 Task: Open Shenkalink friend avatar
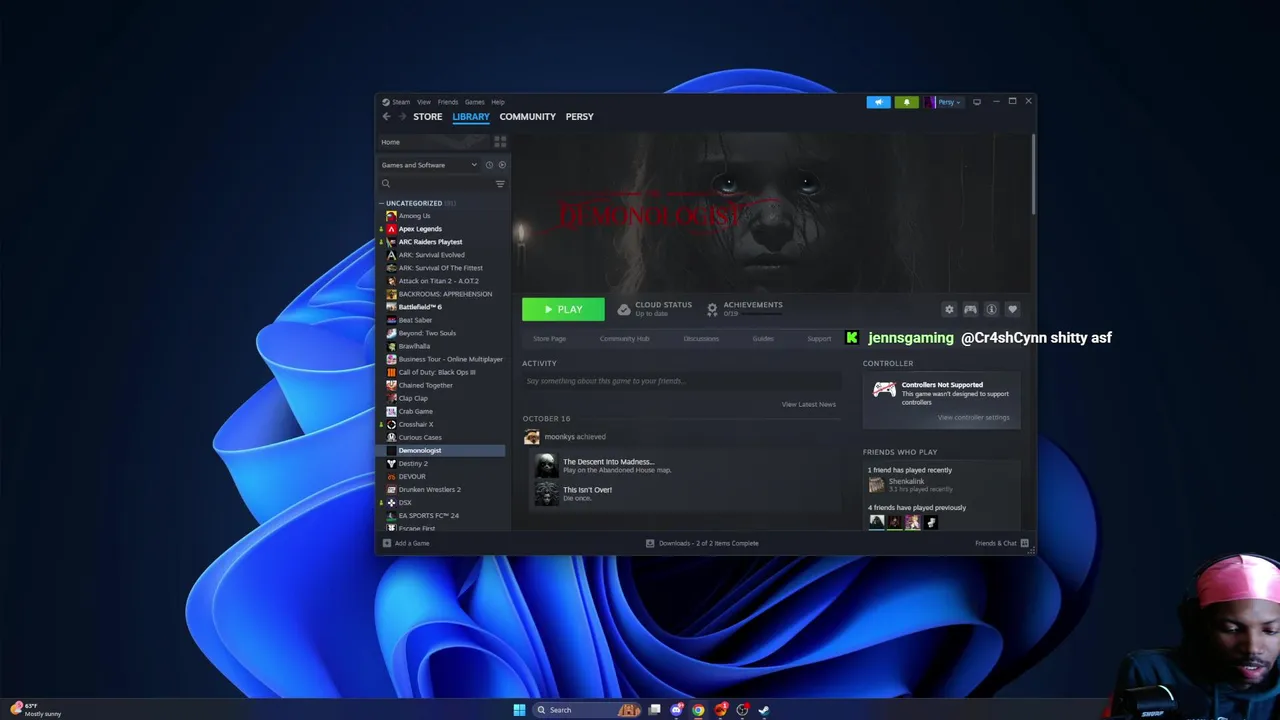point(877,485)
